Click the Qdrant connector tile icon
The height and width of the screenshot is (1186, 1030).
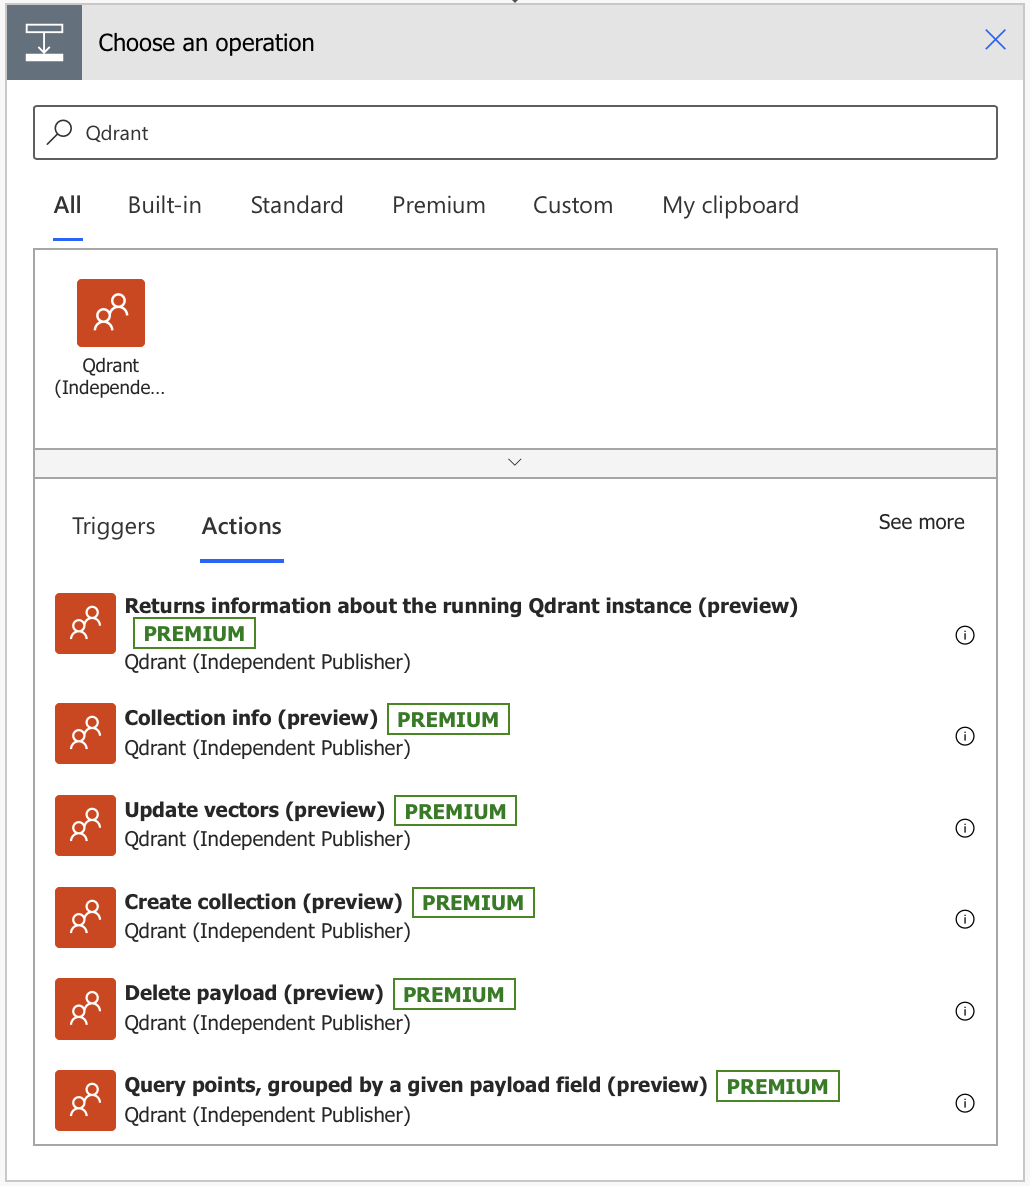pos(111,313)
